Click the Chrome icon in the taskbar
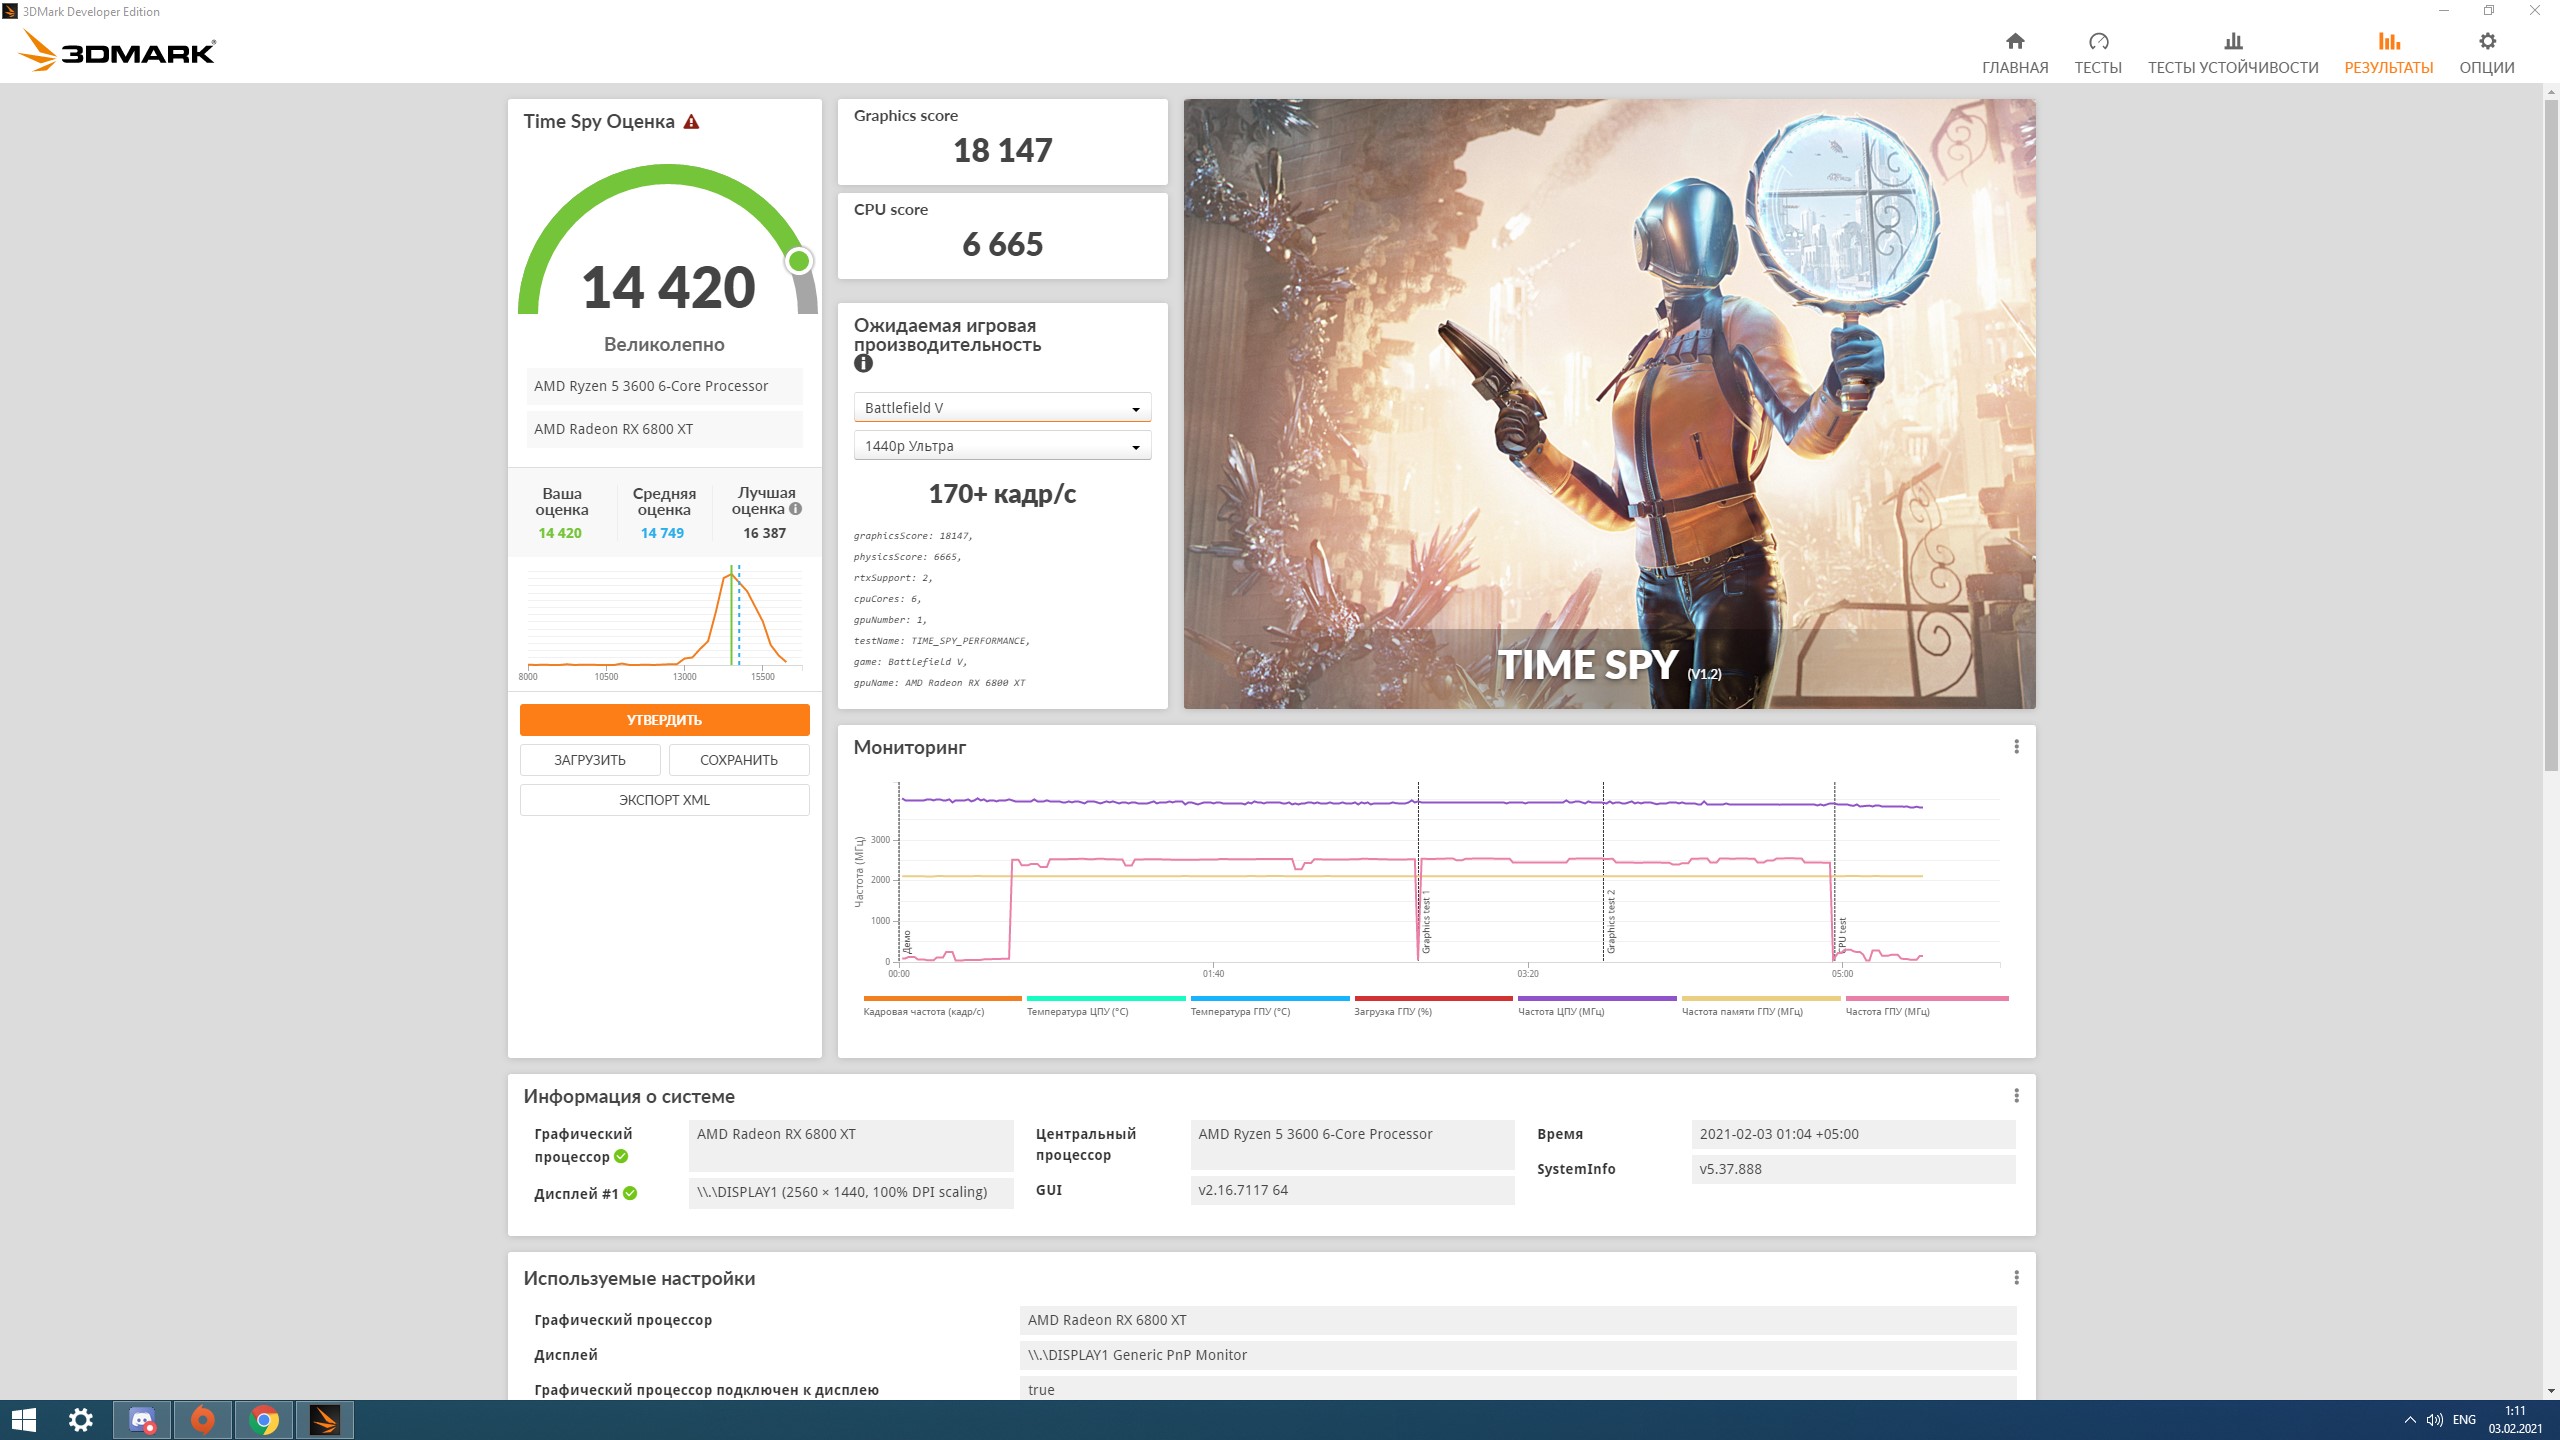Viewport: 2560px width, 1440px height. click(x=264, y=1420)
